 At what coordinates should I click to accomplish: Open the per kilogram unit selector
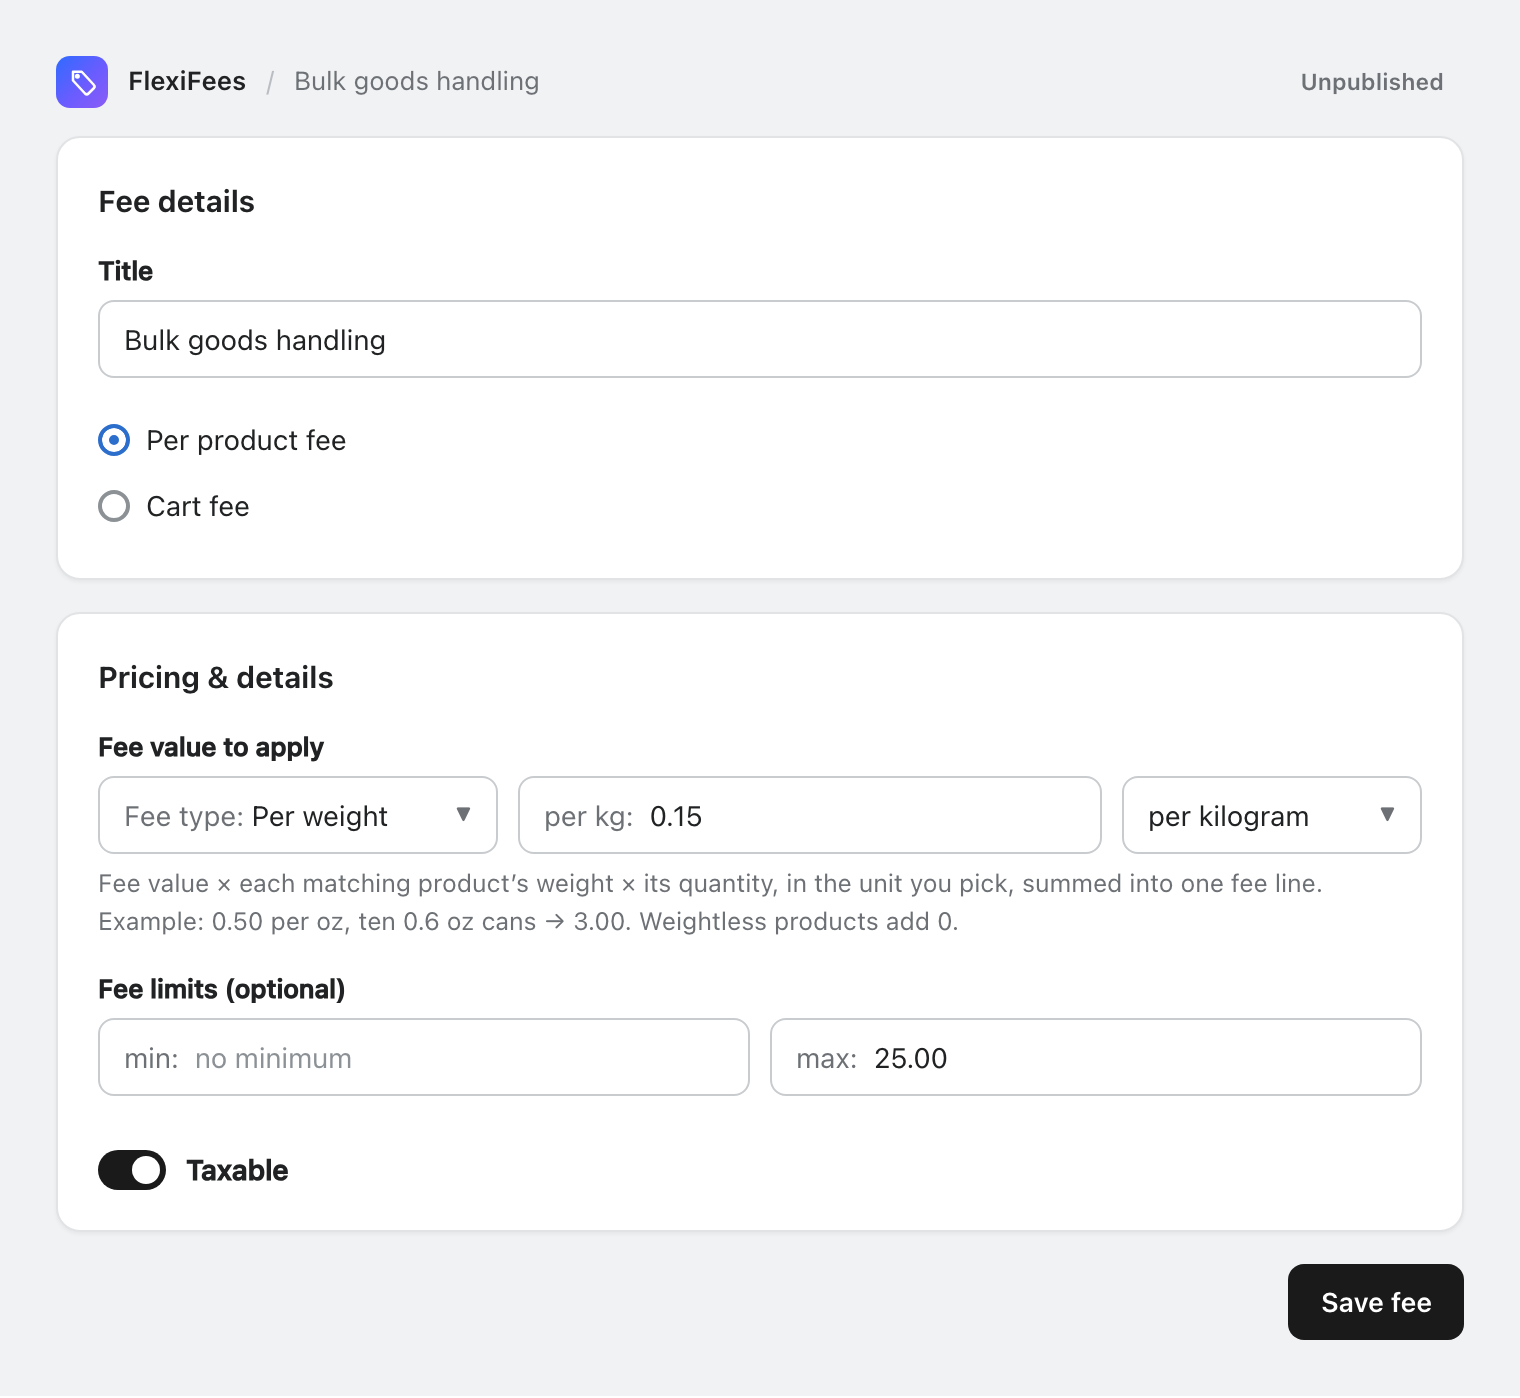1272,815
